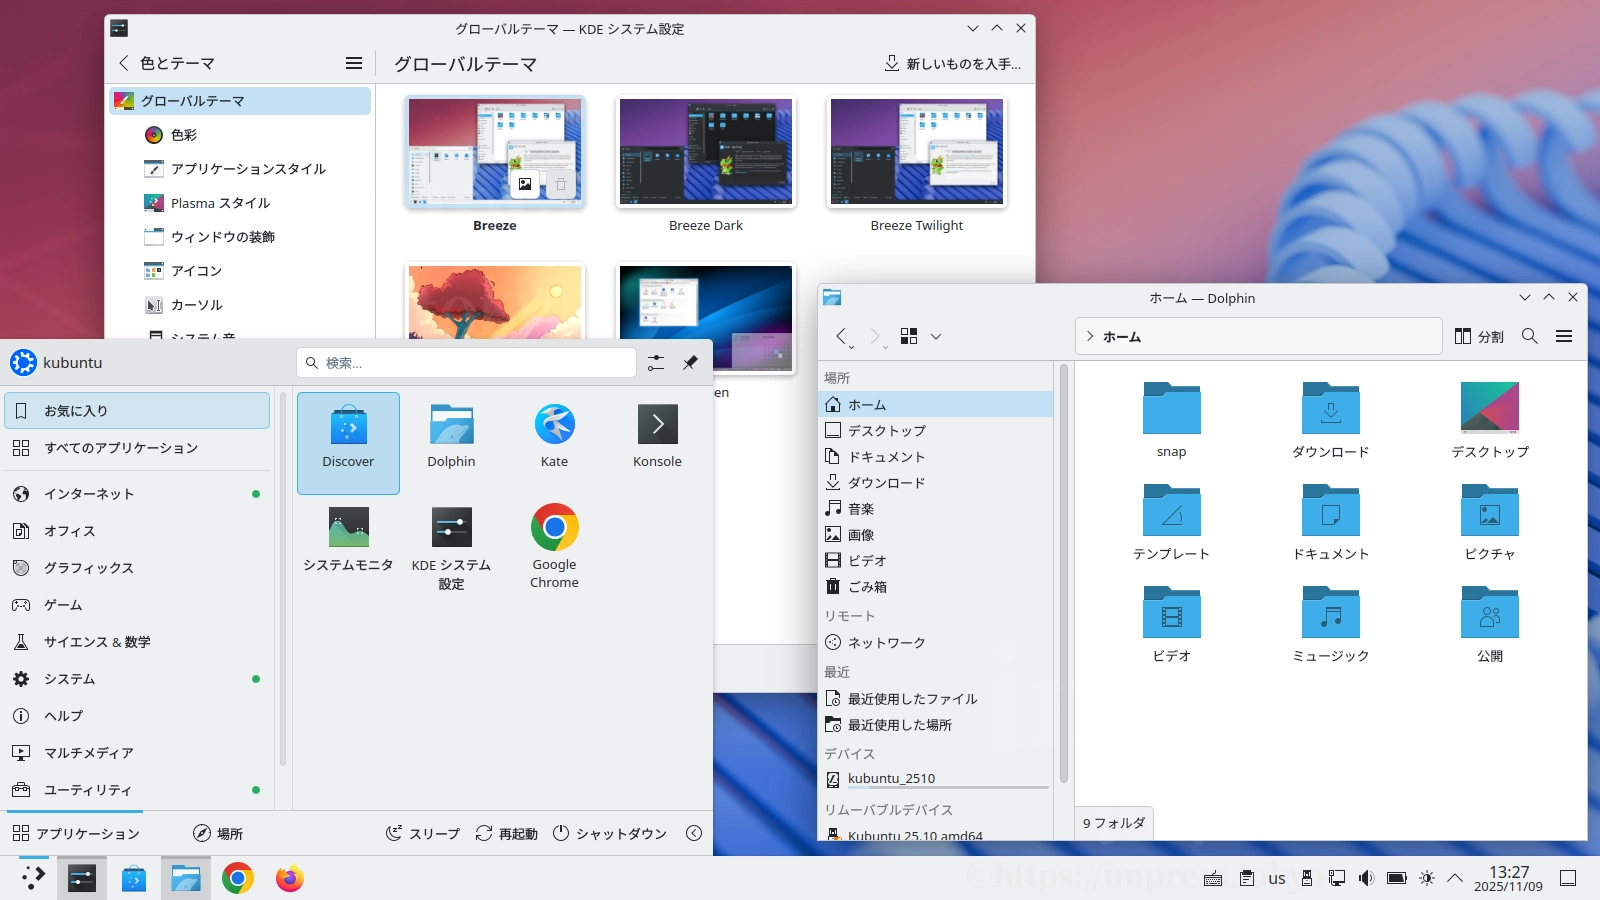Viewport: 1600px width, 900px height.
Task: Open Dolphin from the launcher favorites
Action: [x=451, y=443]
